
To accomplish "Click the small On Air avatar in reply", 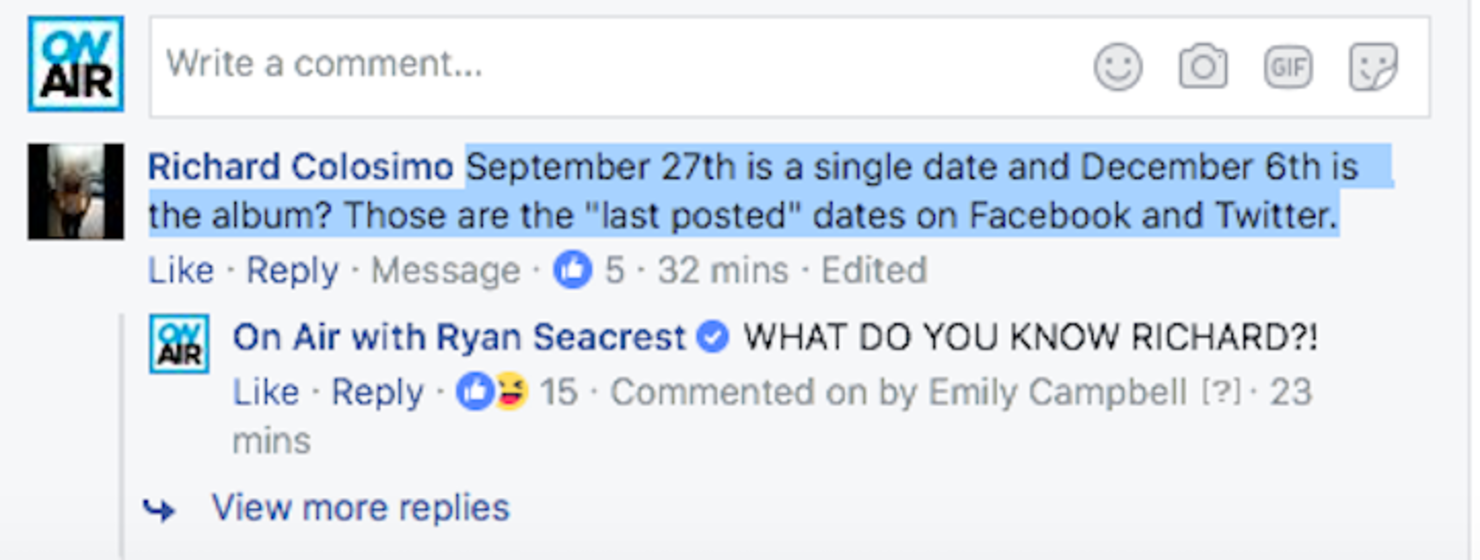I will 179,343.
